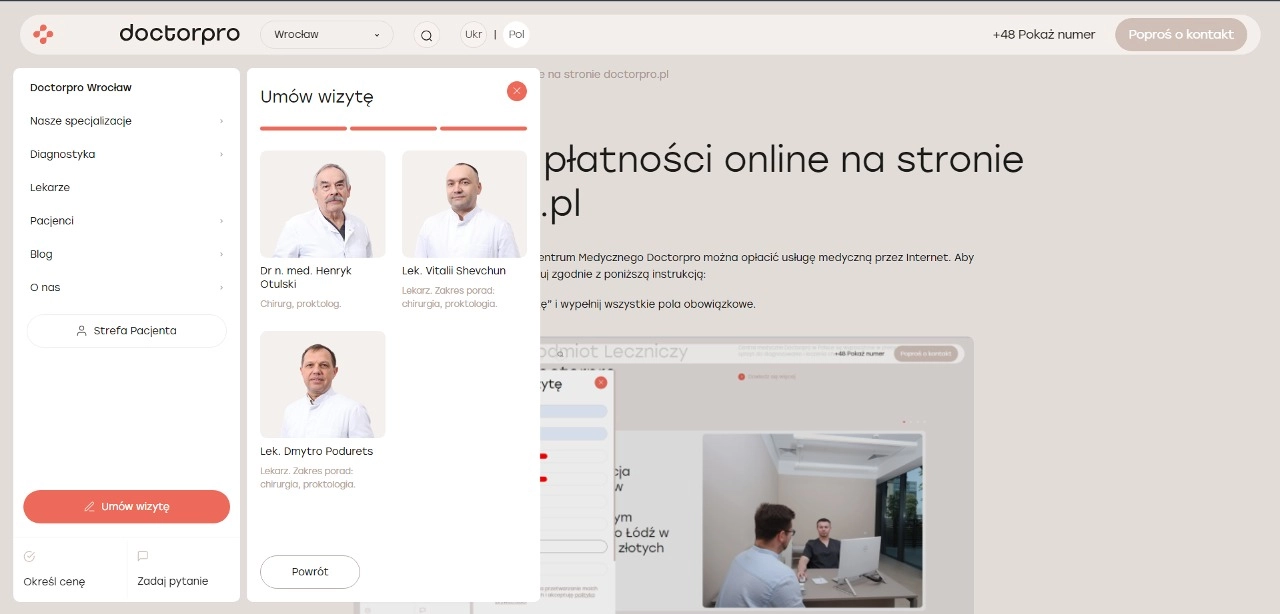This screenshot has width=1280, height=614.
Task: Switch language to Ukr
Action: [473, 34]
